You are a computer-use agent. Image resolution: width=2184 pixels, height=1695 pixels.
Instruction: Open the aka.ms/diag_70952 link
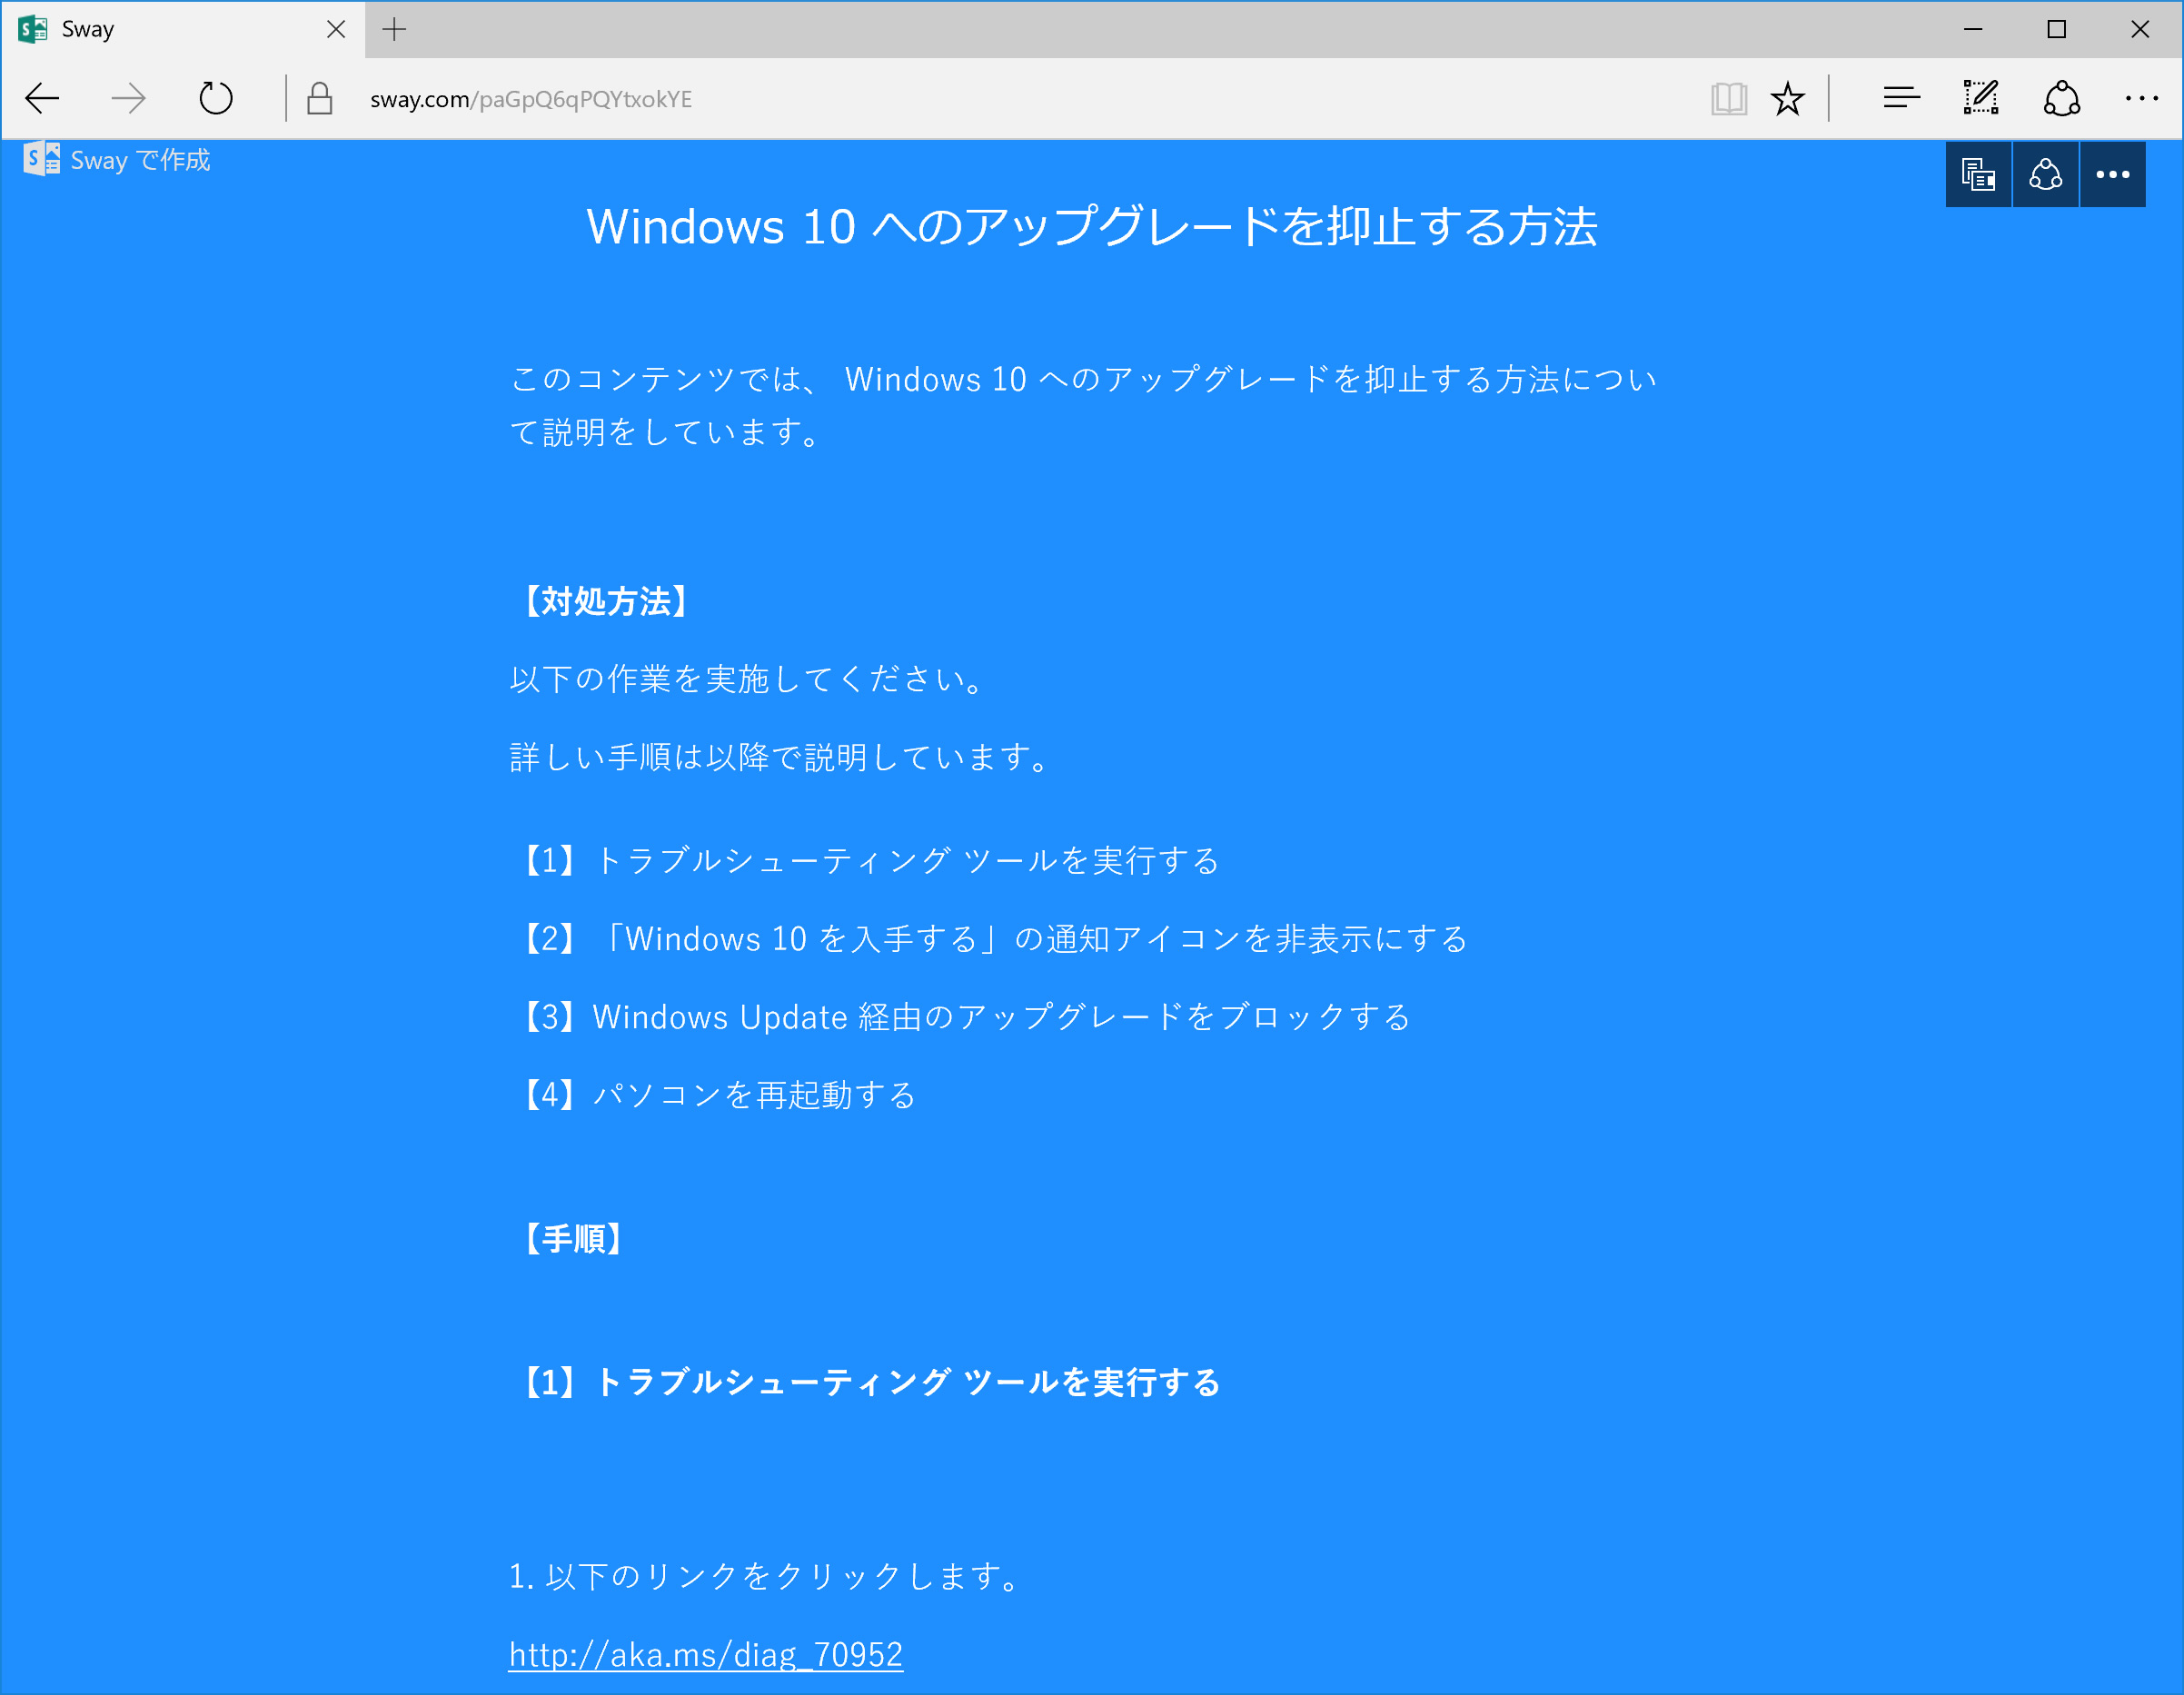tap(705, 1654)
